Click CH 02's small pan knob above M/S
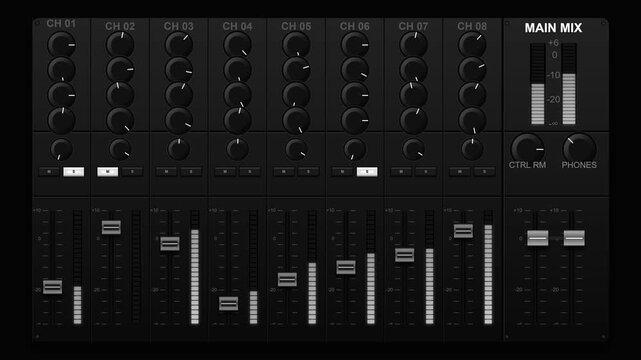The height and width of the screenshot is (360, 641). 120,149
